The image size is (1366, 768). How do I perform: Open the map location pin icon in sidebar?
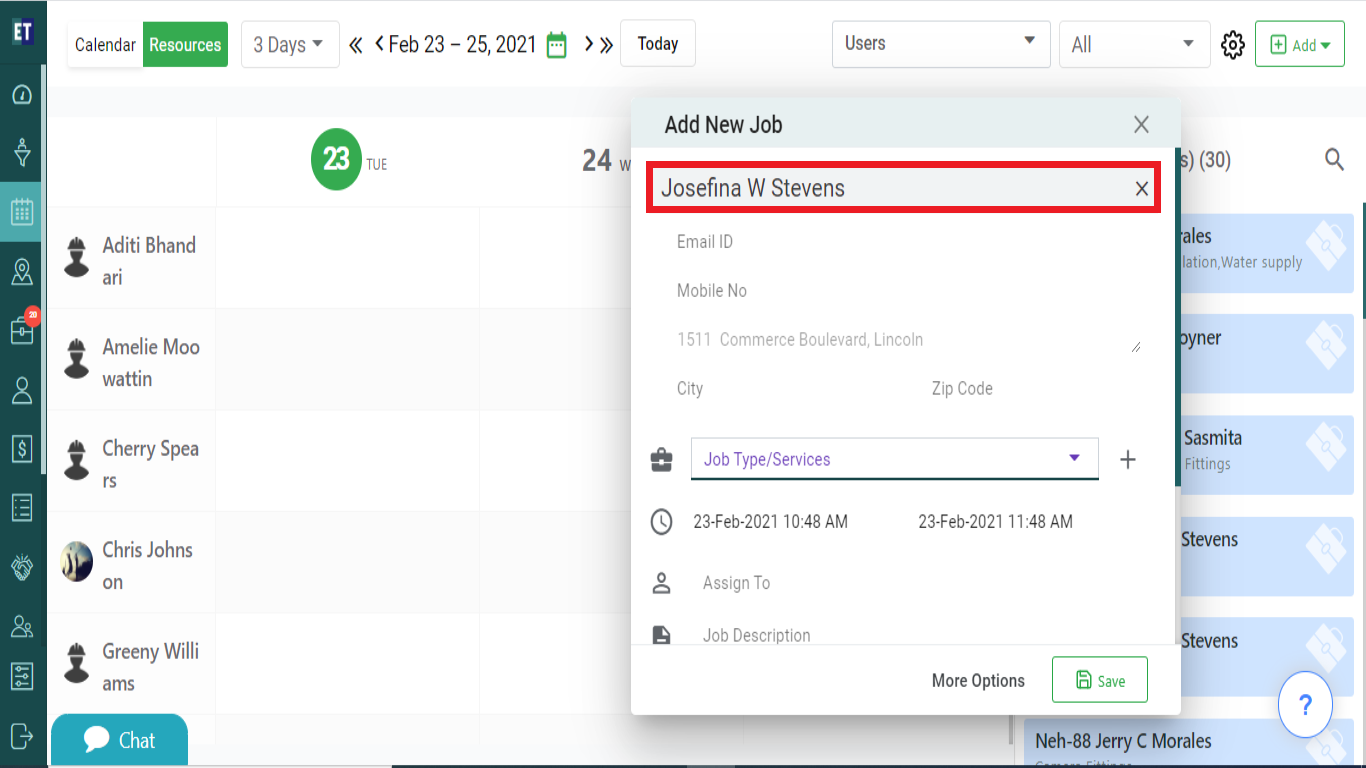(22, 271)
